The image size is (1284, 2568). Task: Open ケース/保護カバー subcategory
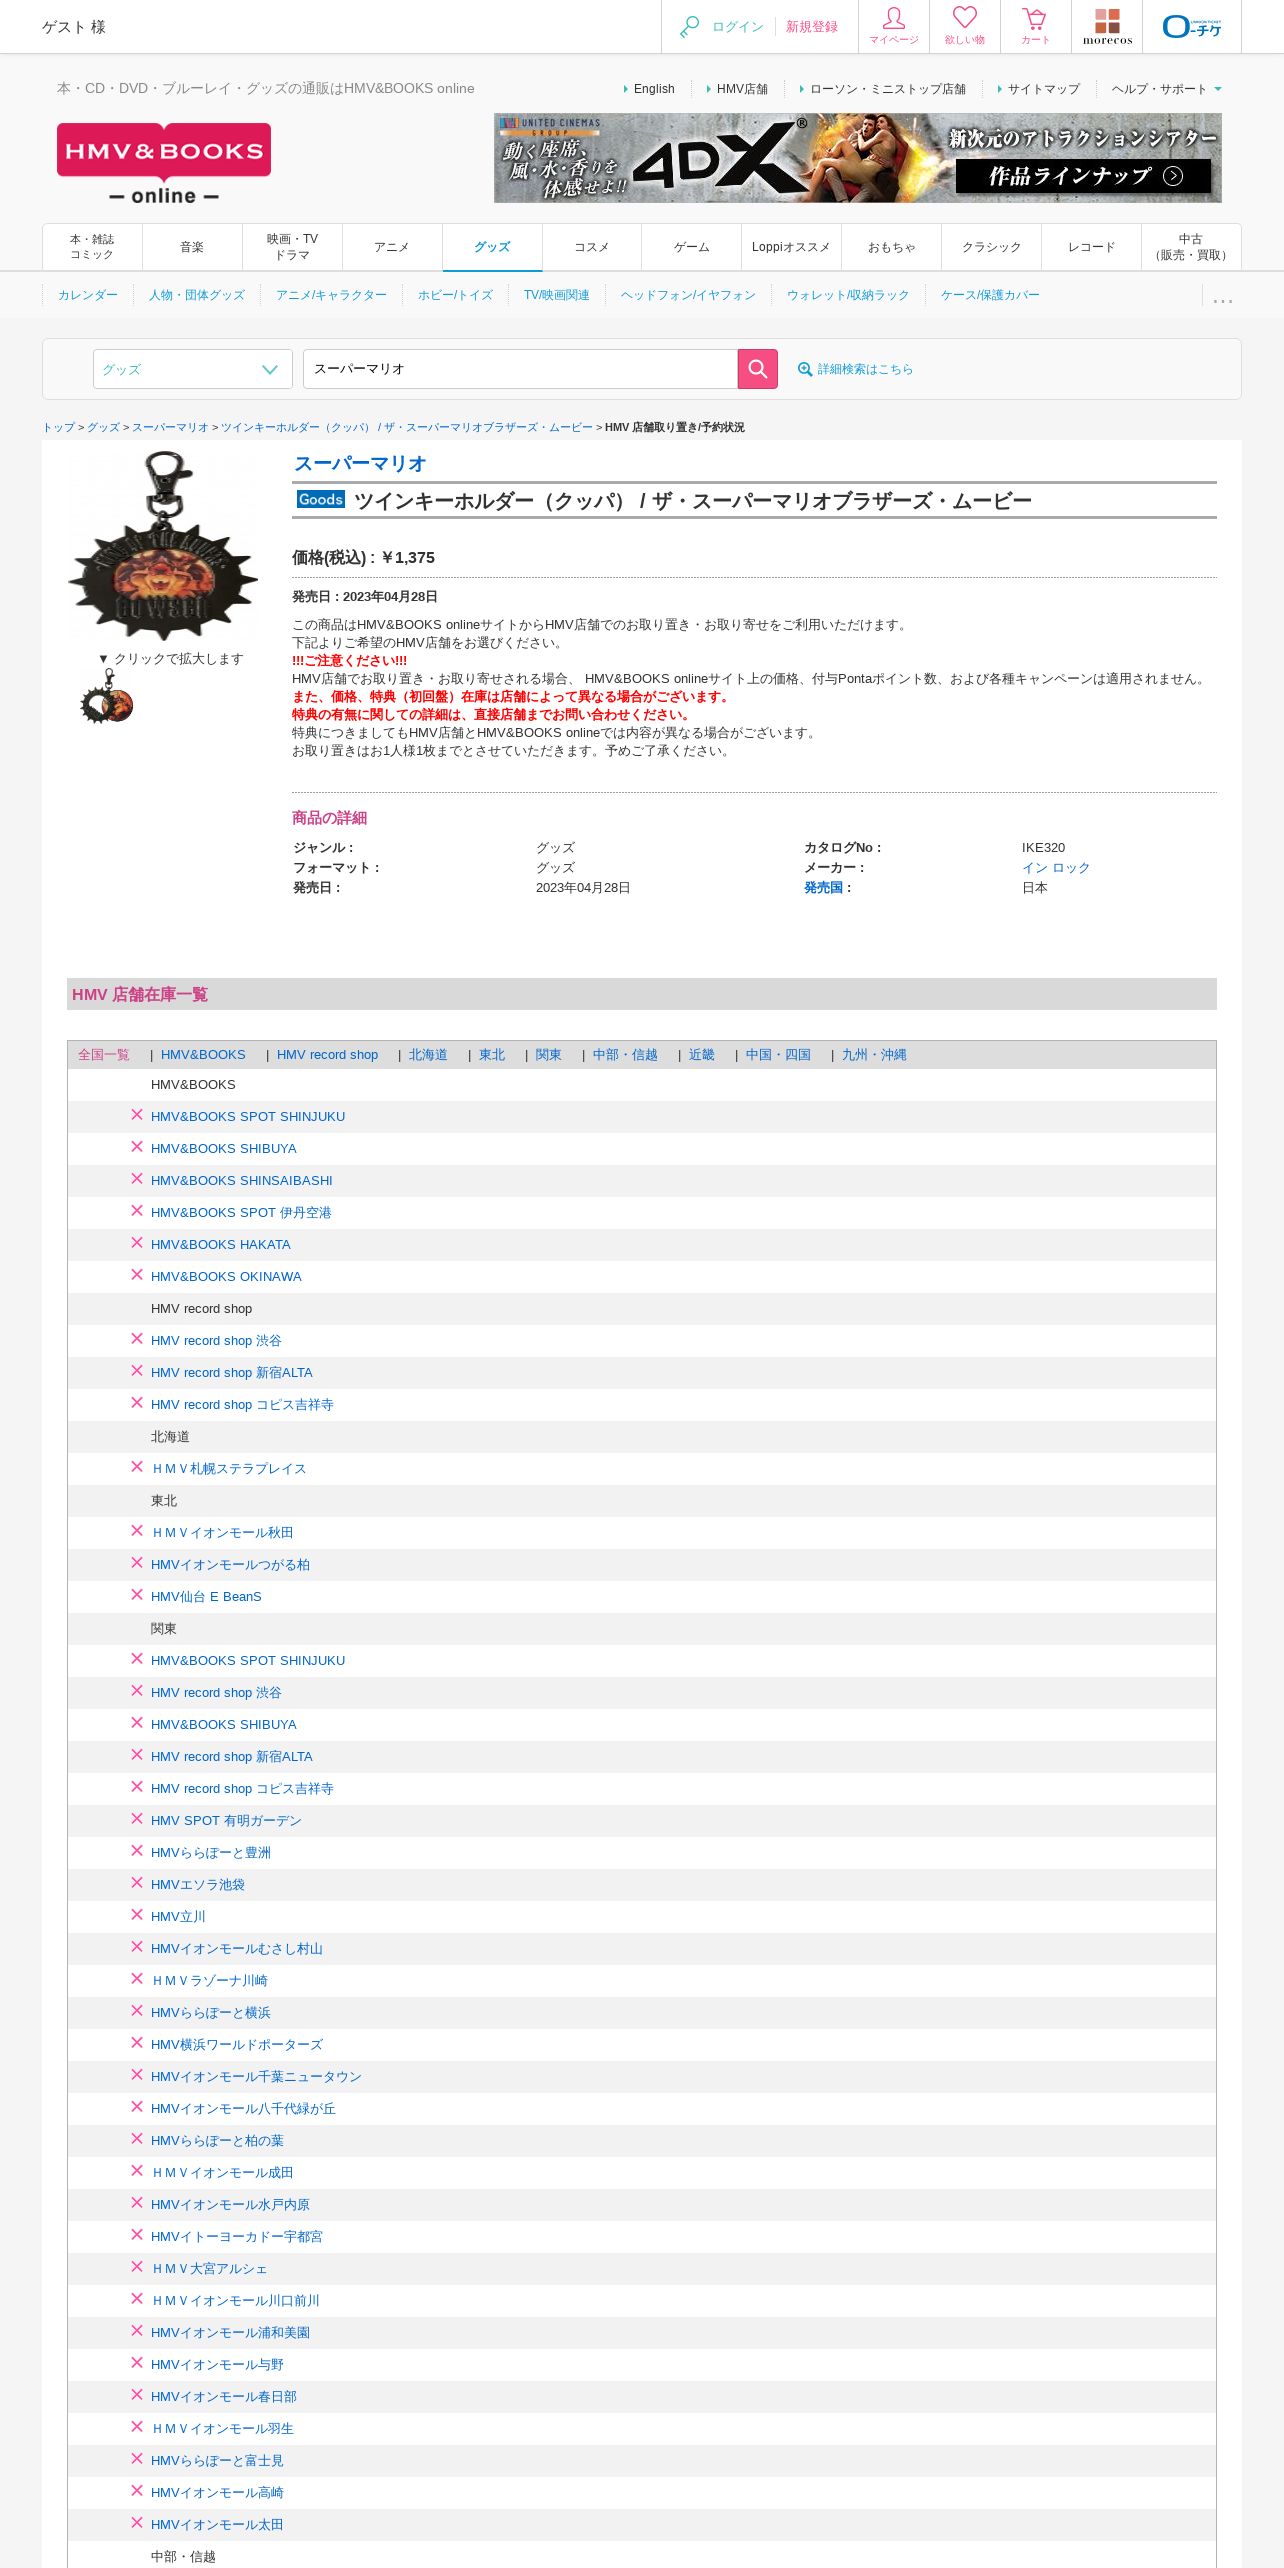pos(990,295)
